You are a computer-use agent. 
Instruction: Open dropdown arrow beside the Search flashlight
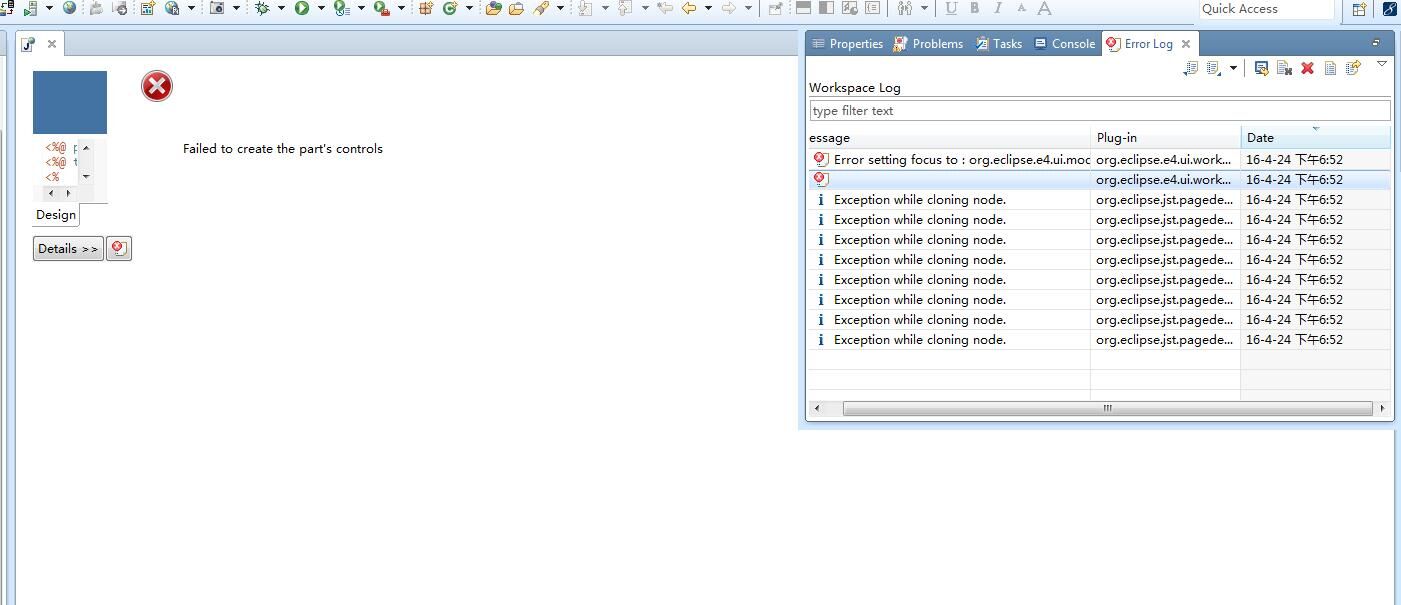coord(560,8)
